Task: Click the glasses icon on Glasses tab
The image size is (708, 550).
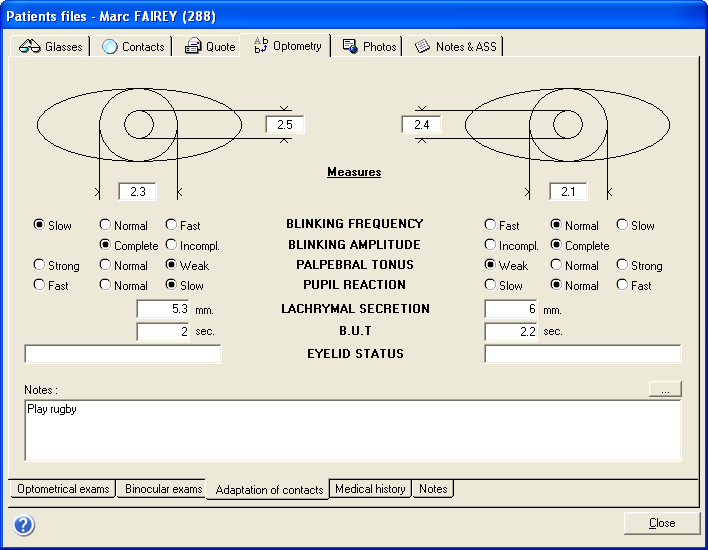Action: [30, 47]
